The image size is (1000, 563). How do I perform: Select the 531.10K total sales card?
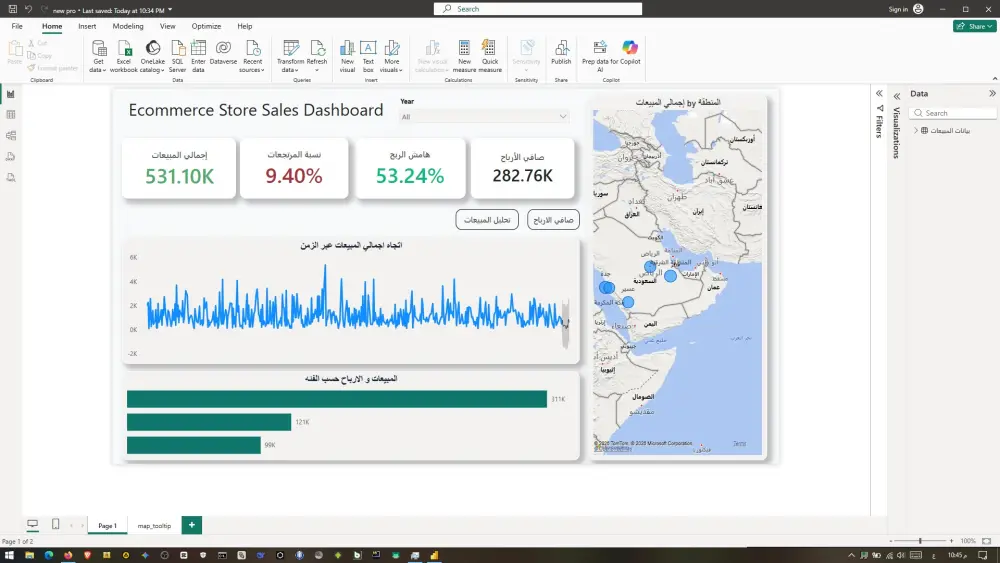[x=179, y=168]
